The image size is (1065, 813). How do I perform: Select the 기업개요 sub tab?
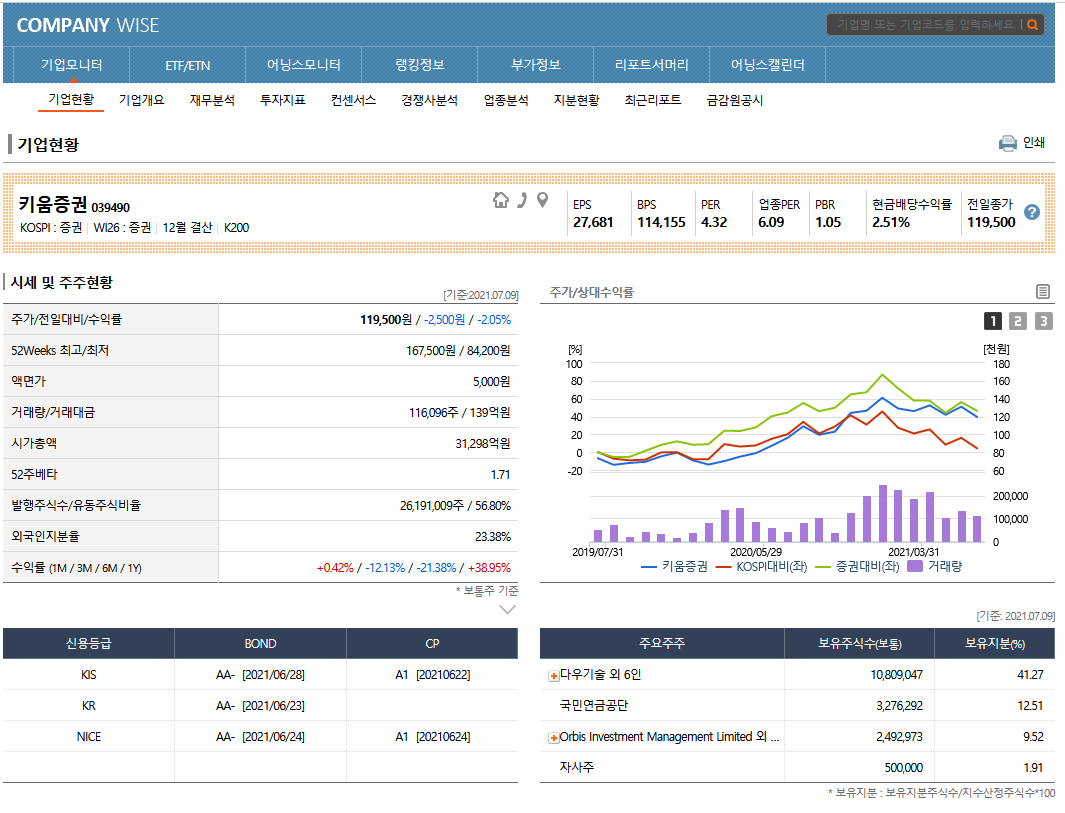(x=141, y=100)
